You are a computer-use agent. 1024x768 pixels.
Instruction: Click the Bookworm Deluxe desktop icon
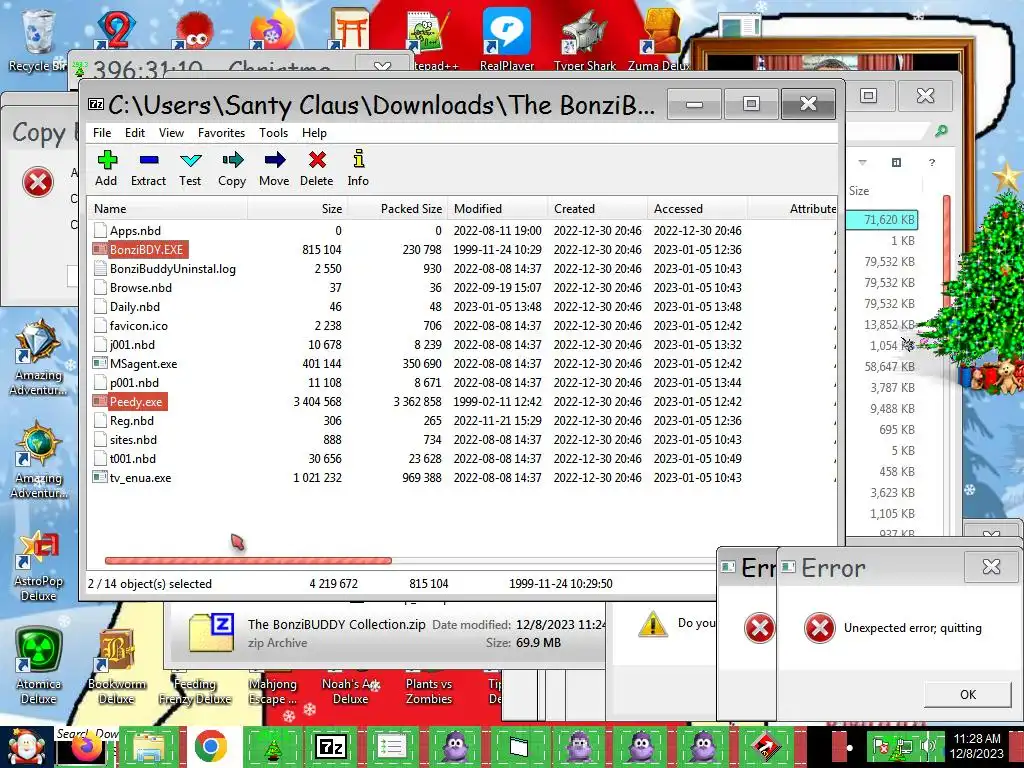tap(117, 666)
